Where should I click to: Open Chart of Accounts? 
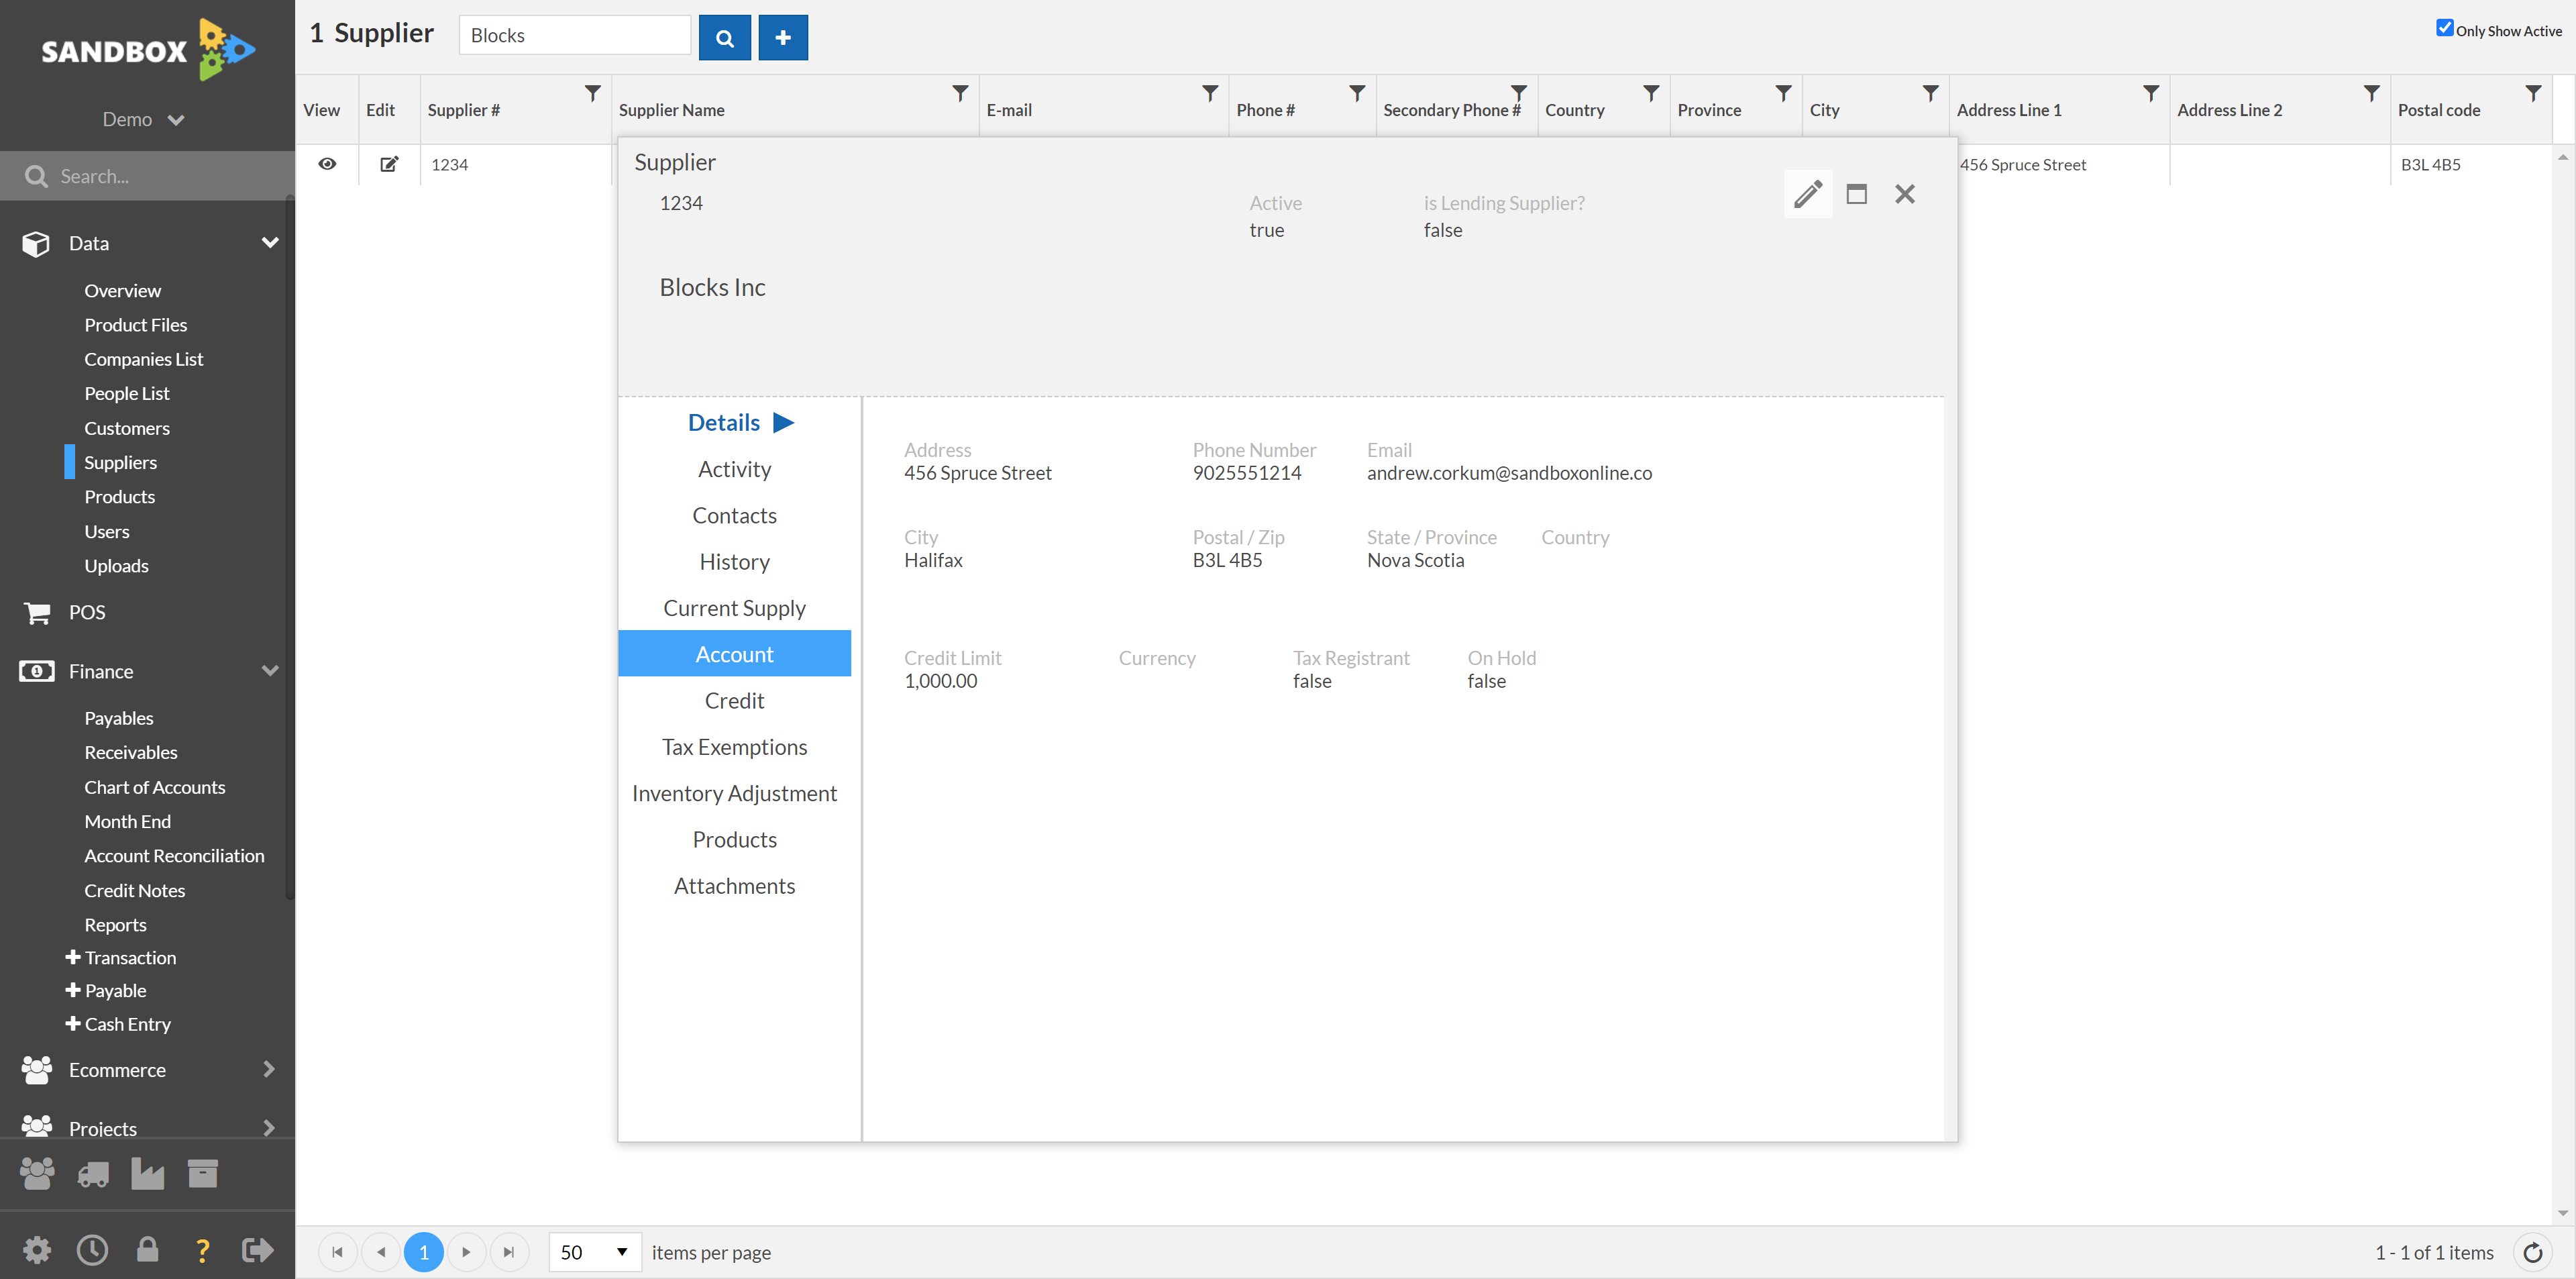[x=155, y=787]
